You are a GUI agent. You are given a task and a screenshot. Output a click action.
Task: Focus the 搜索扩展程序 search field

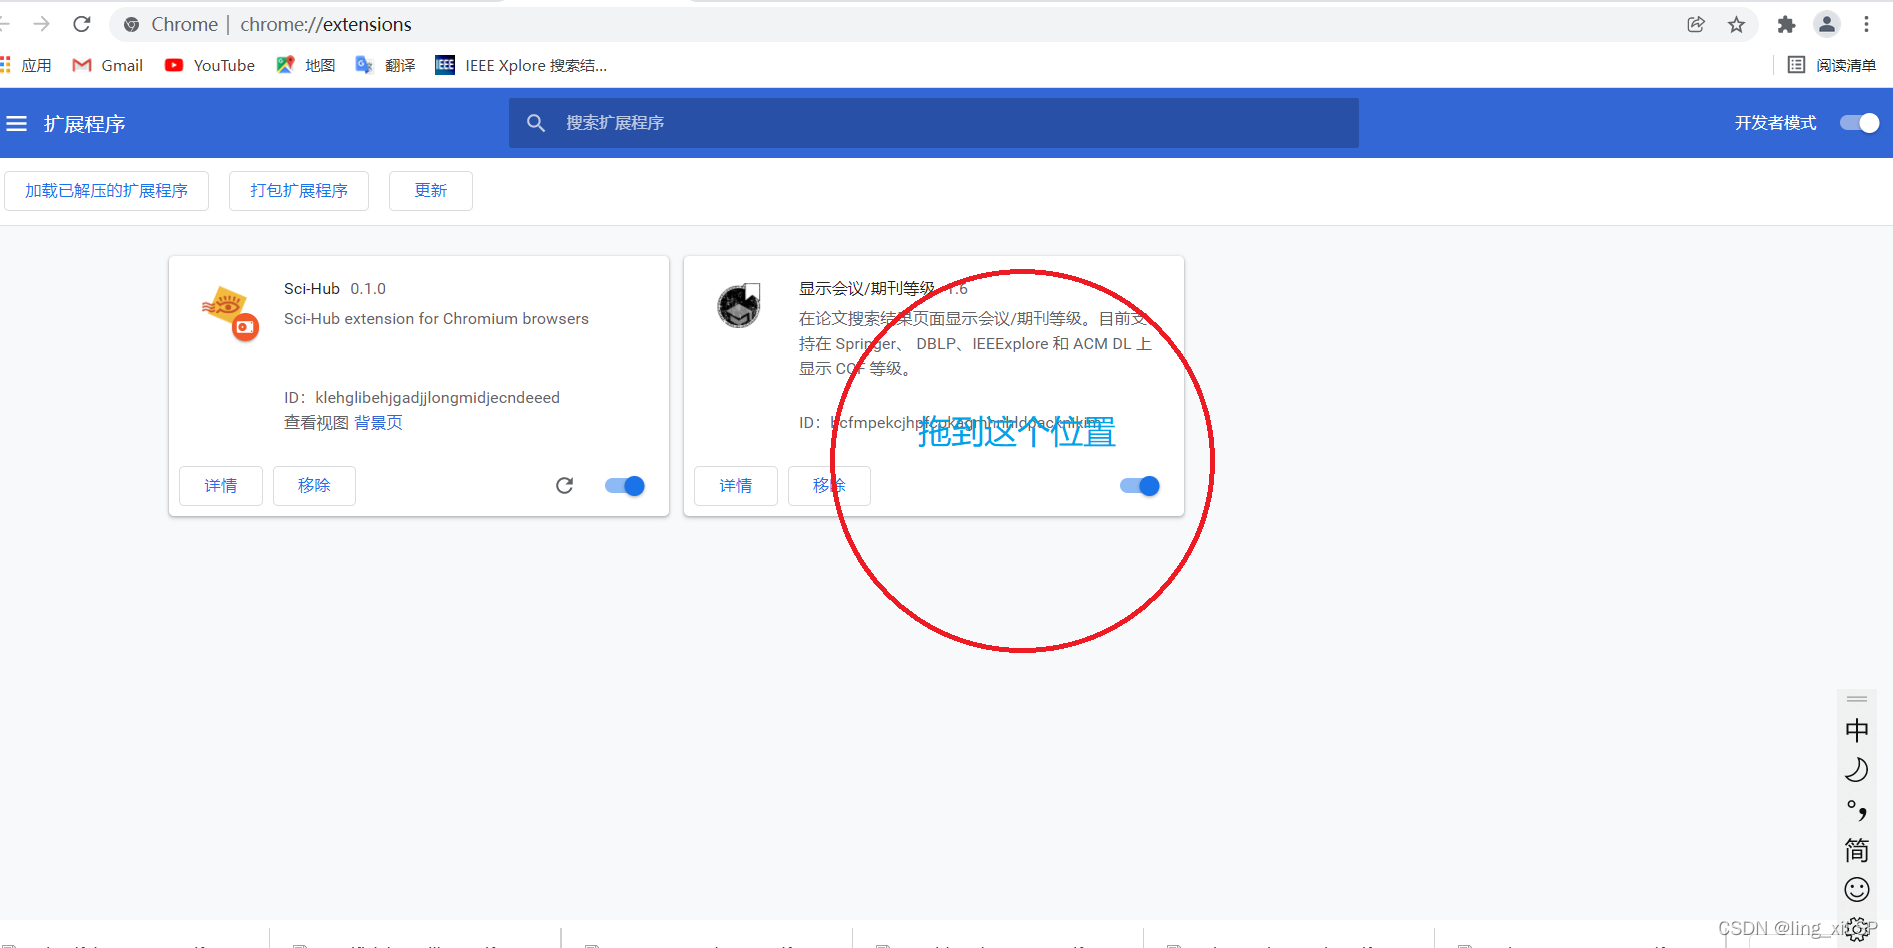(934, 123)
